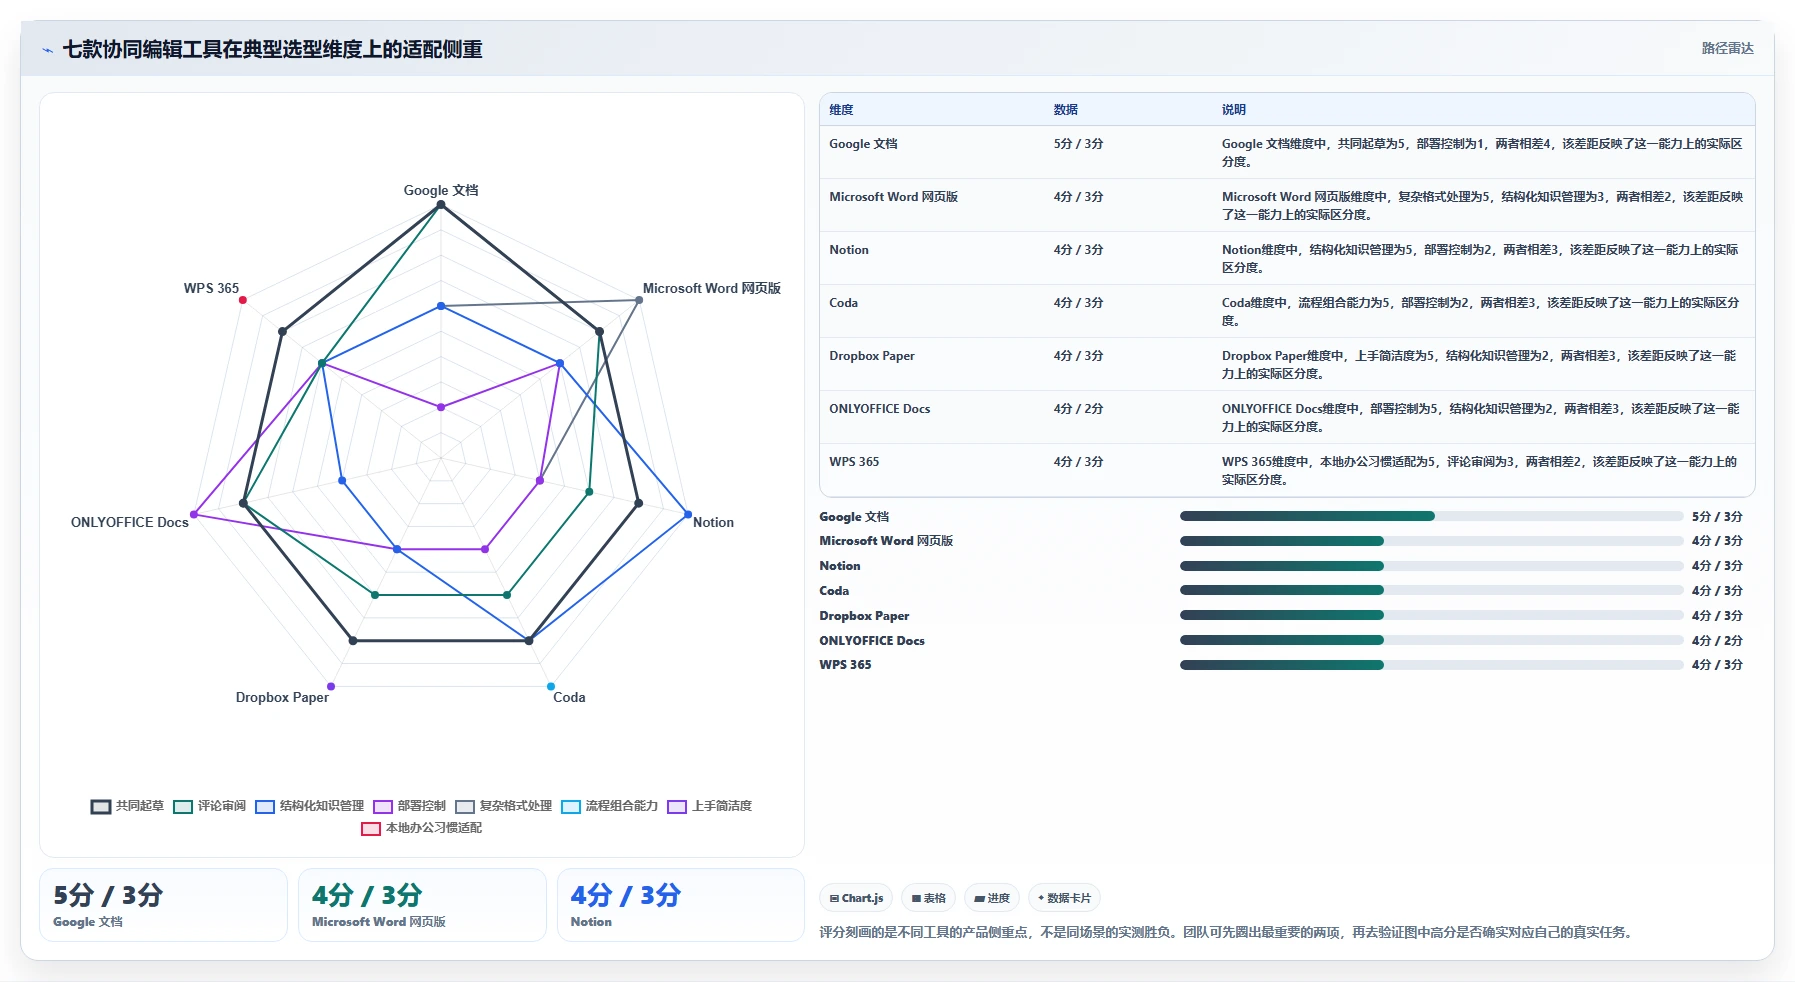Toggle the 评论审阅 legend series

click(209, 806)
